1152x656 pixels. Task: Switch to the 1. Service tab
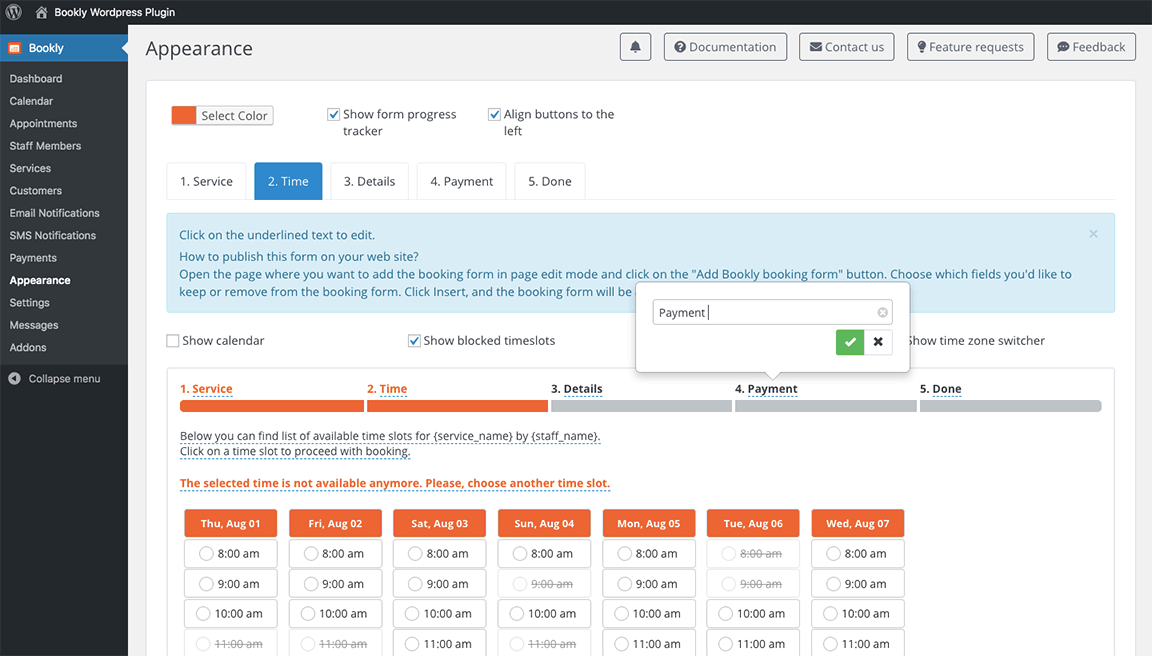206,181
